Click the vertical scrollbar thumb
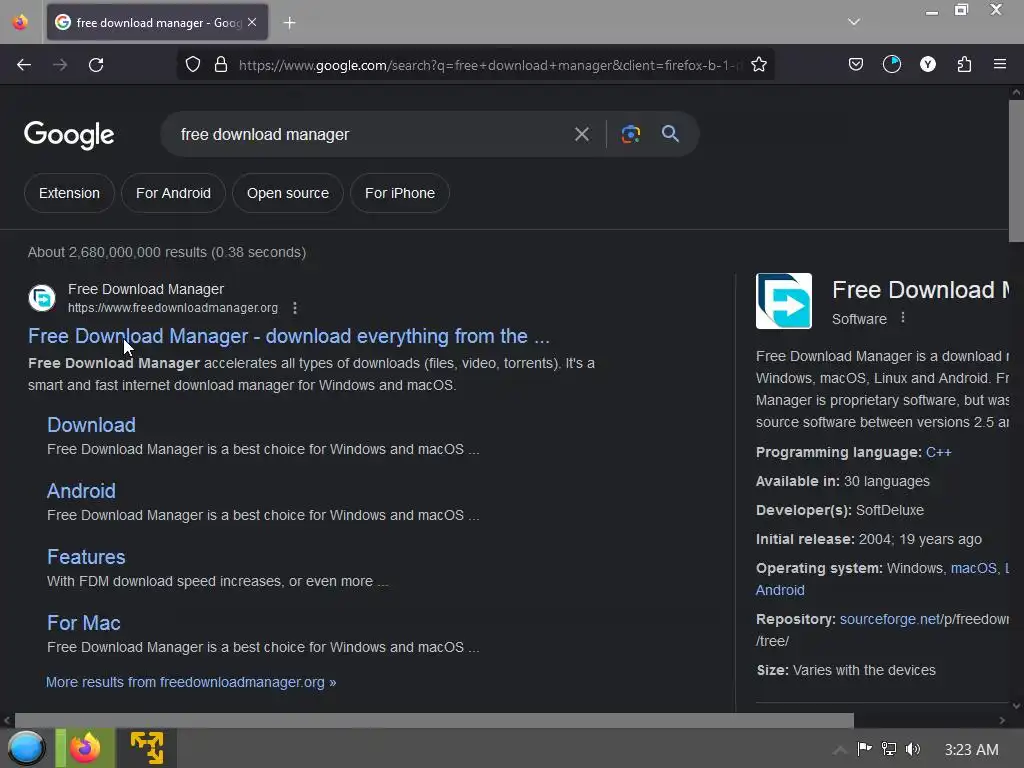The height and width of the screenshot is (768, 1024). coord(1016,171)
